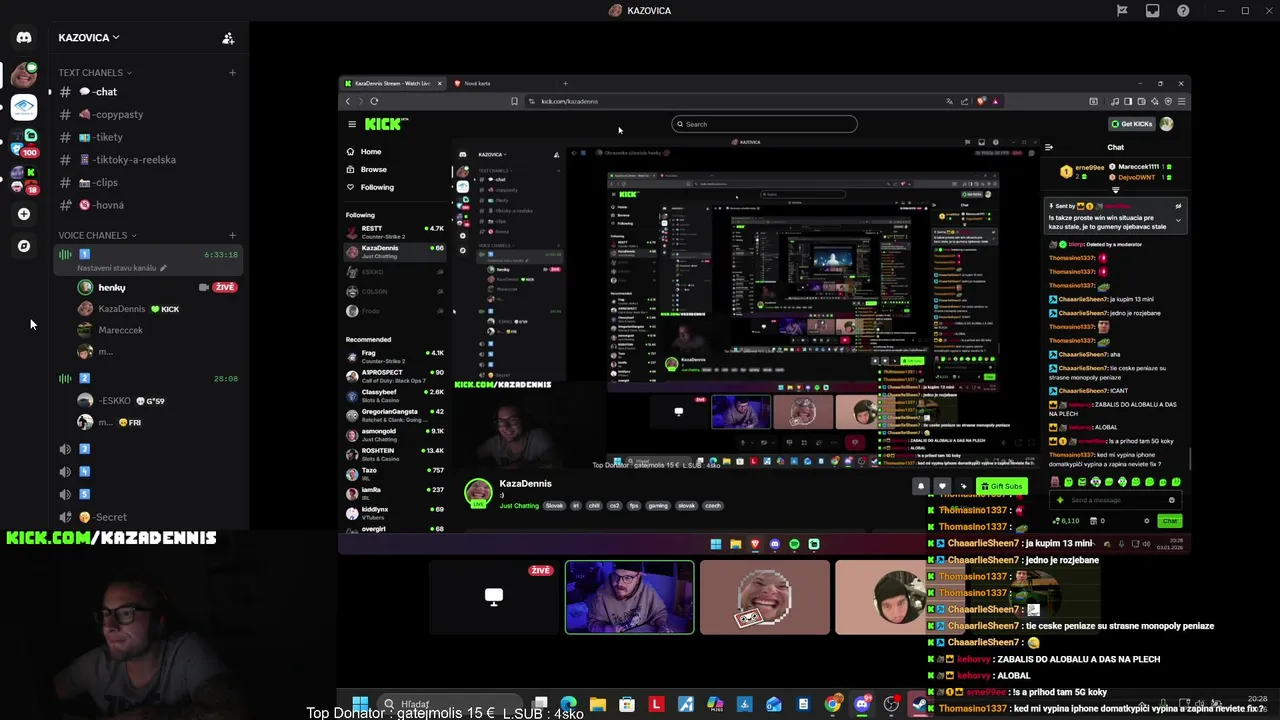Open ROSHTEIN channel in Recommended list

[x=395, y=454]
